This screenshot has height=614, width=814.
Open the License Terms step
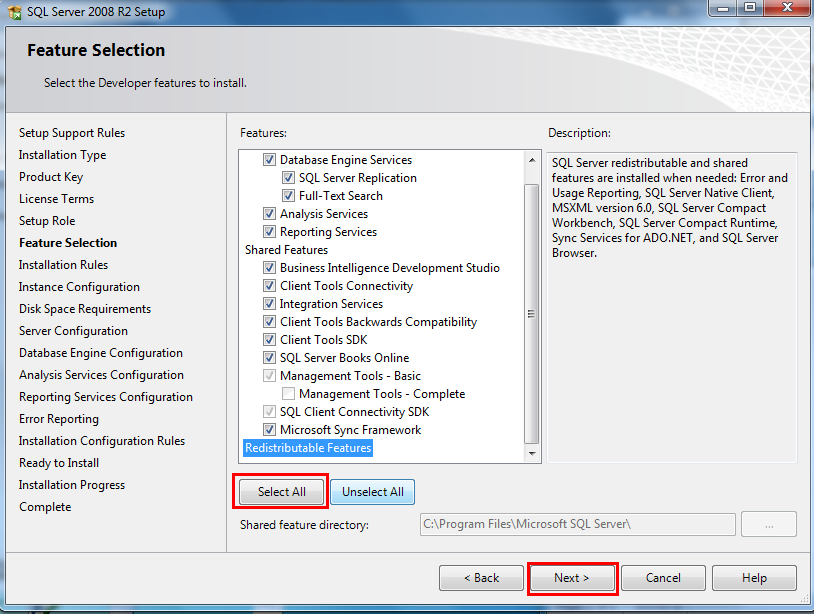pos(57,199)
